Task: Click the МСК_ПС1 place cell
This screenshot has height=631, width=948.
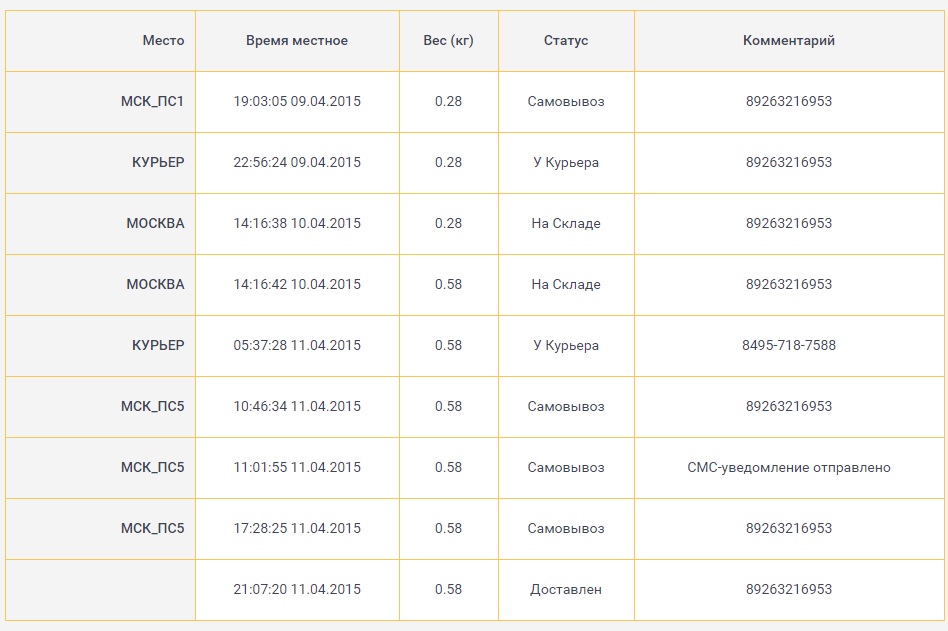Action: tap(153, 102)
